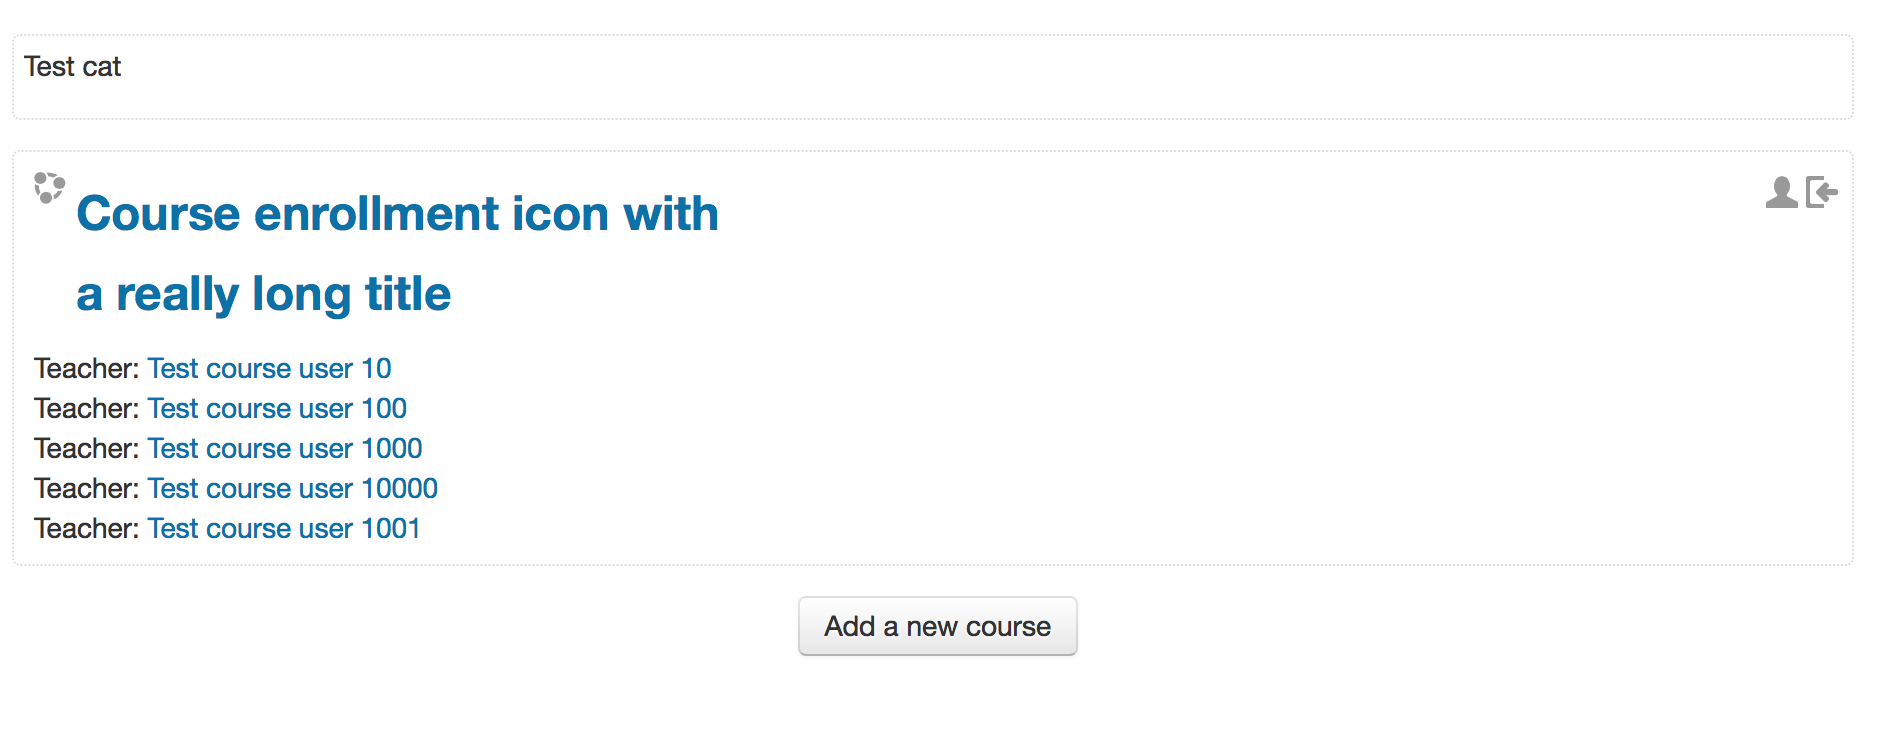Click the word "icon" in the course heading

[561, 213]
